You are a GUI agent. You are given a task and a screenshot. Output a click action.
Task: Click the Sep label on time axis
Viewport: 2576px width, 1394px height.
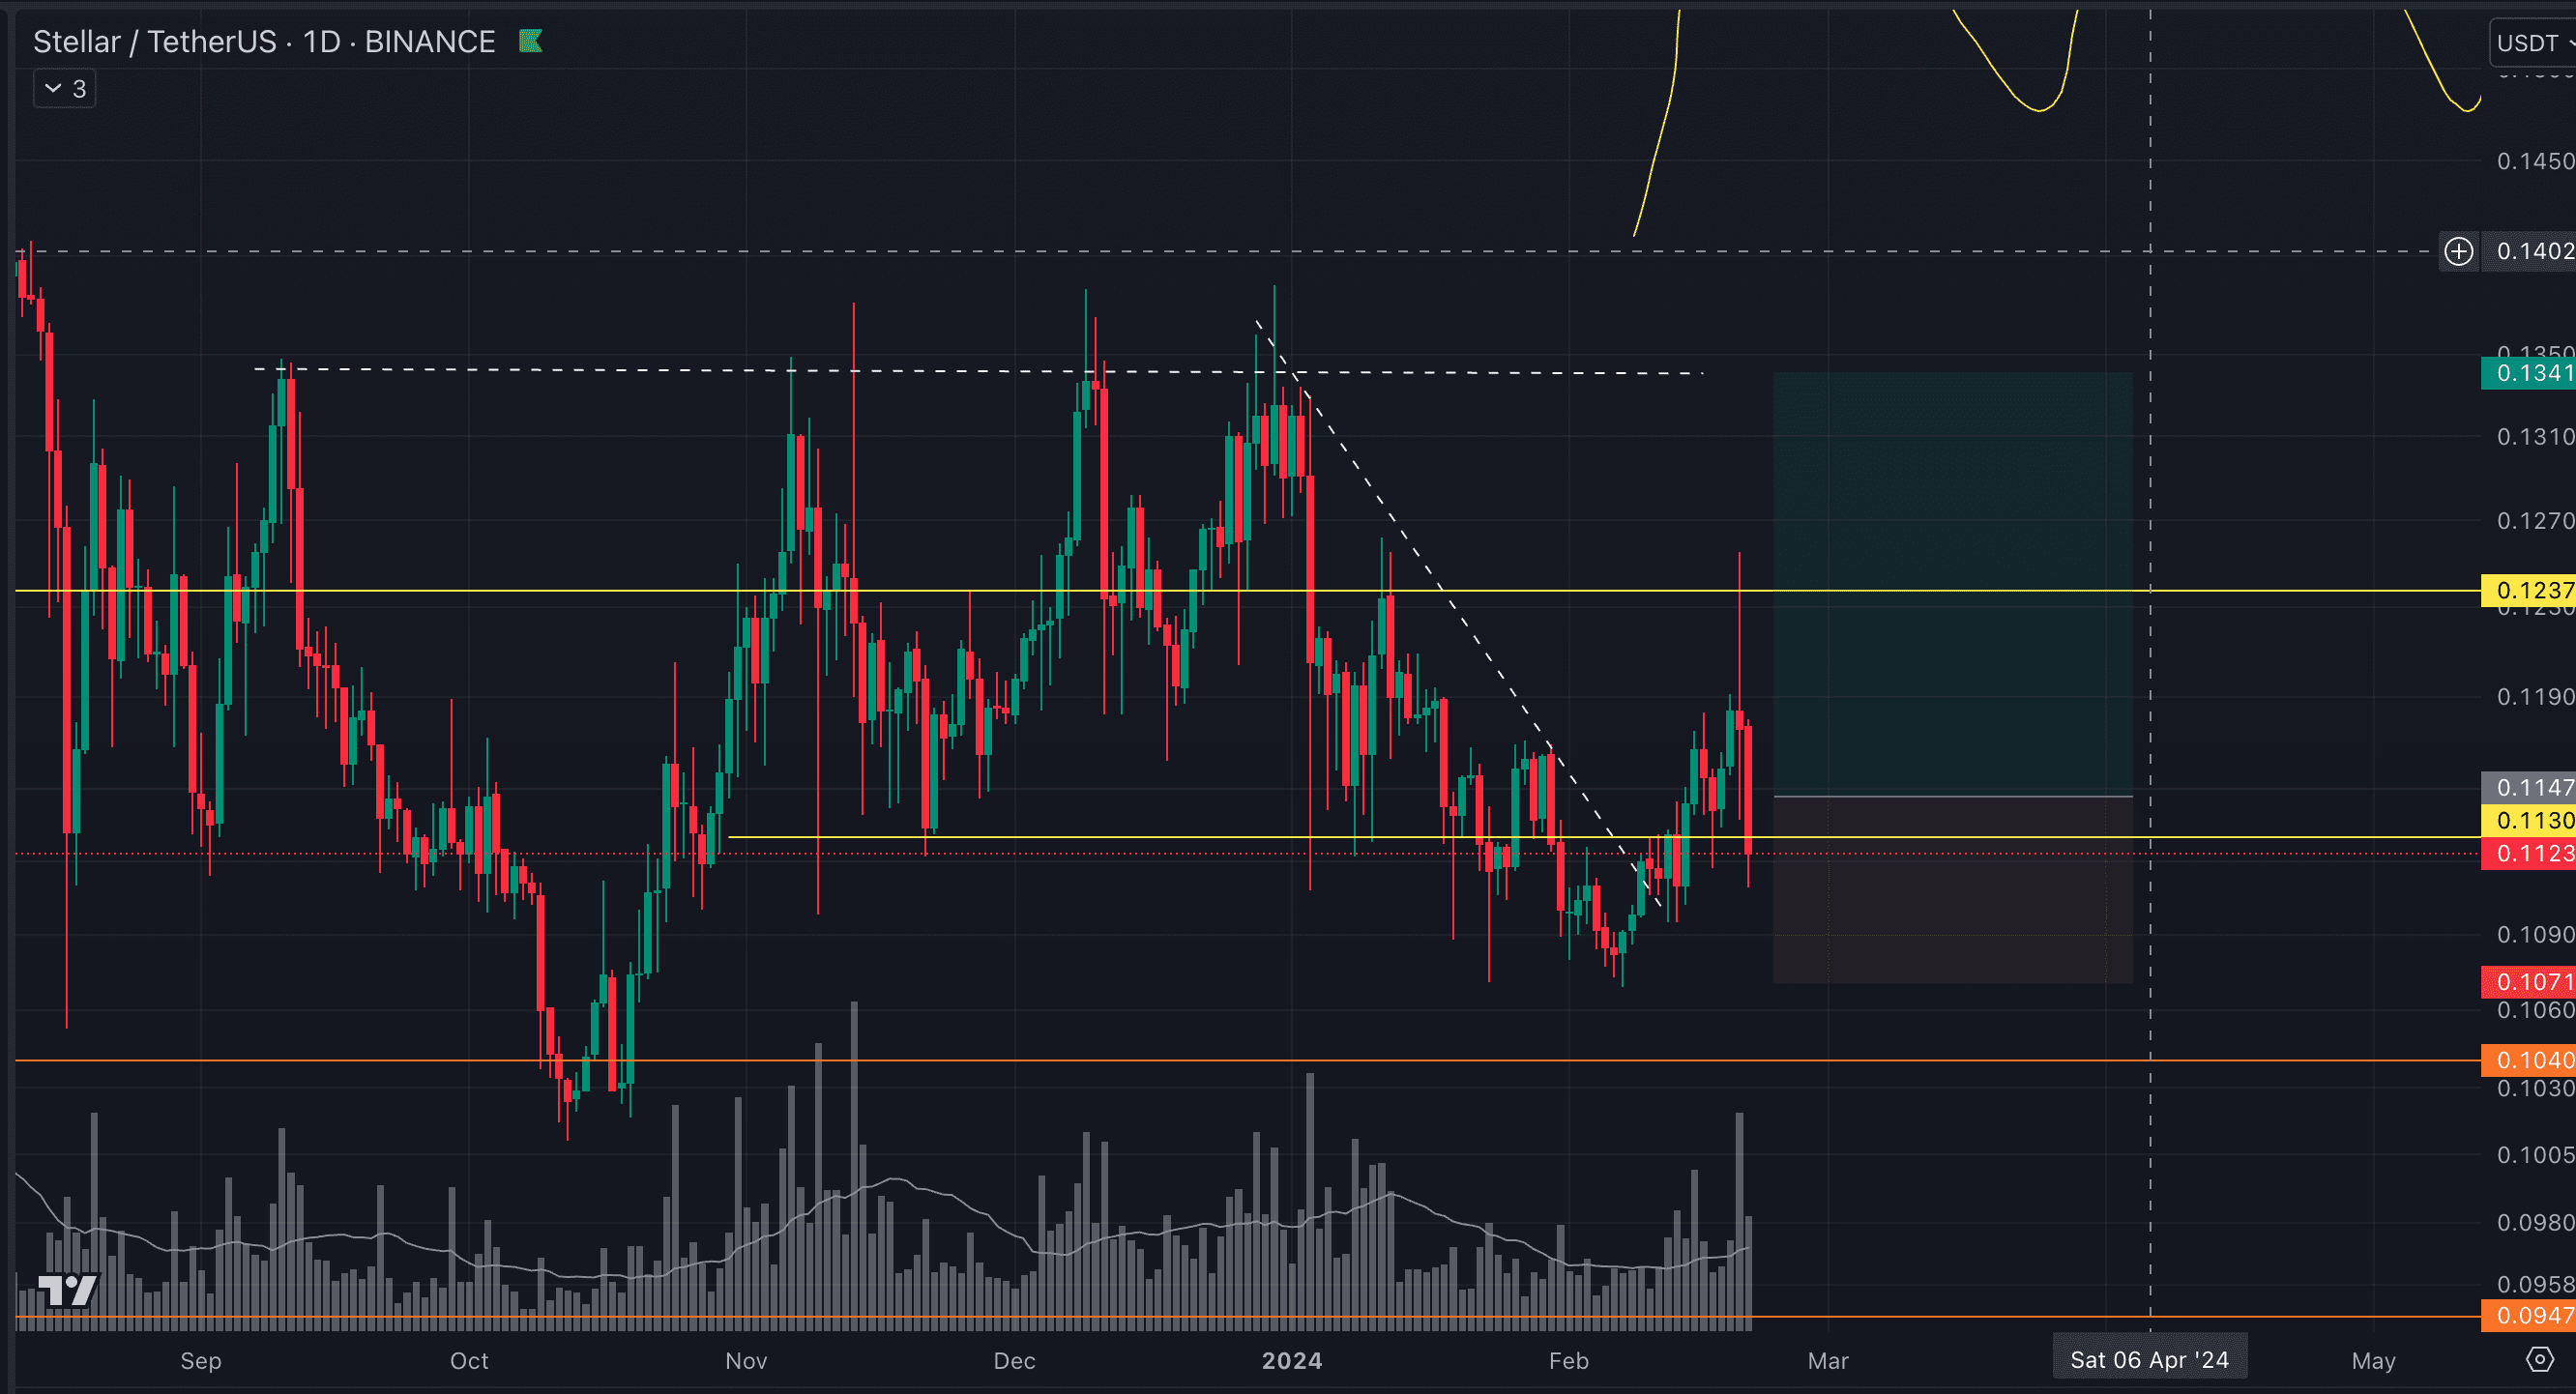201,1360
